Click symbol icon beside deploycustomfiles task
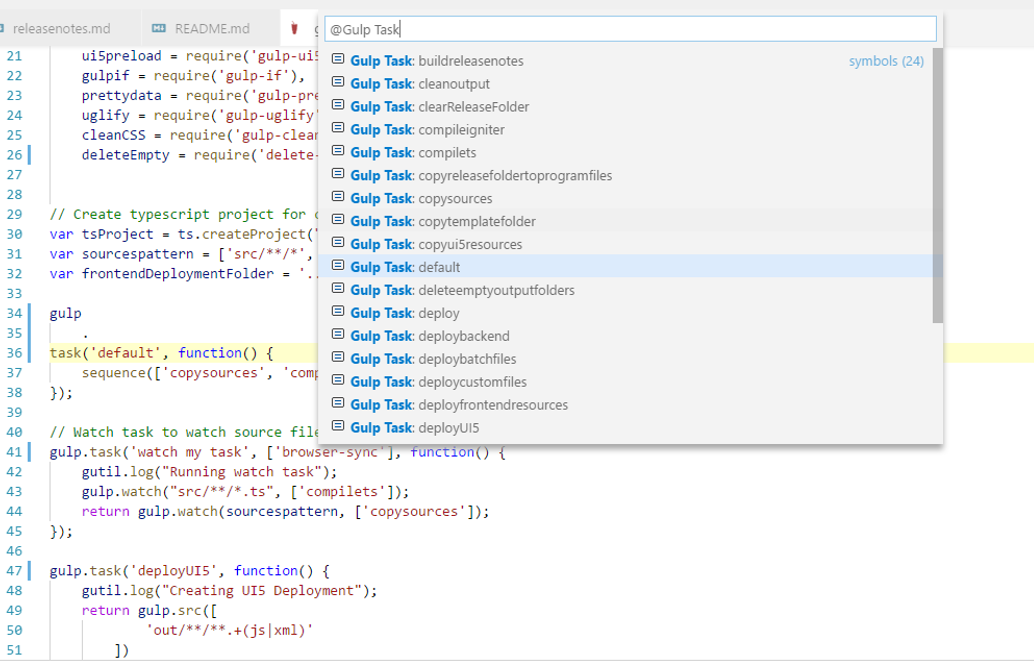 point(338,381)
